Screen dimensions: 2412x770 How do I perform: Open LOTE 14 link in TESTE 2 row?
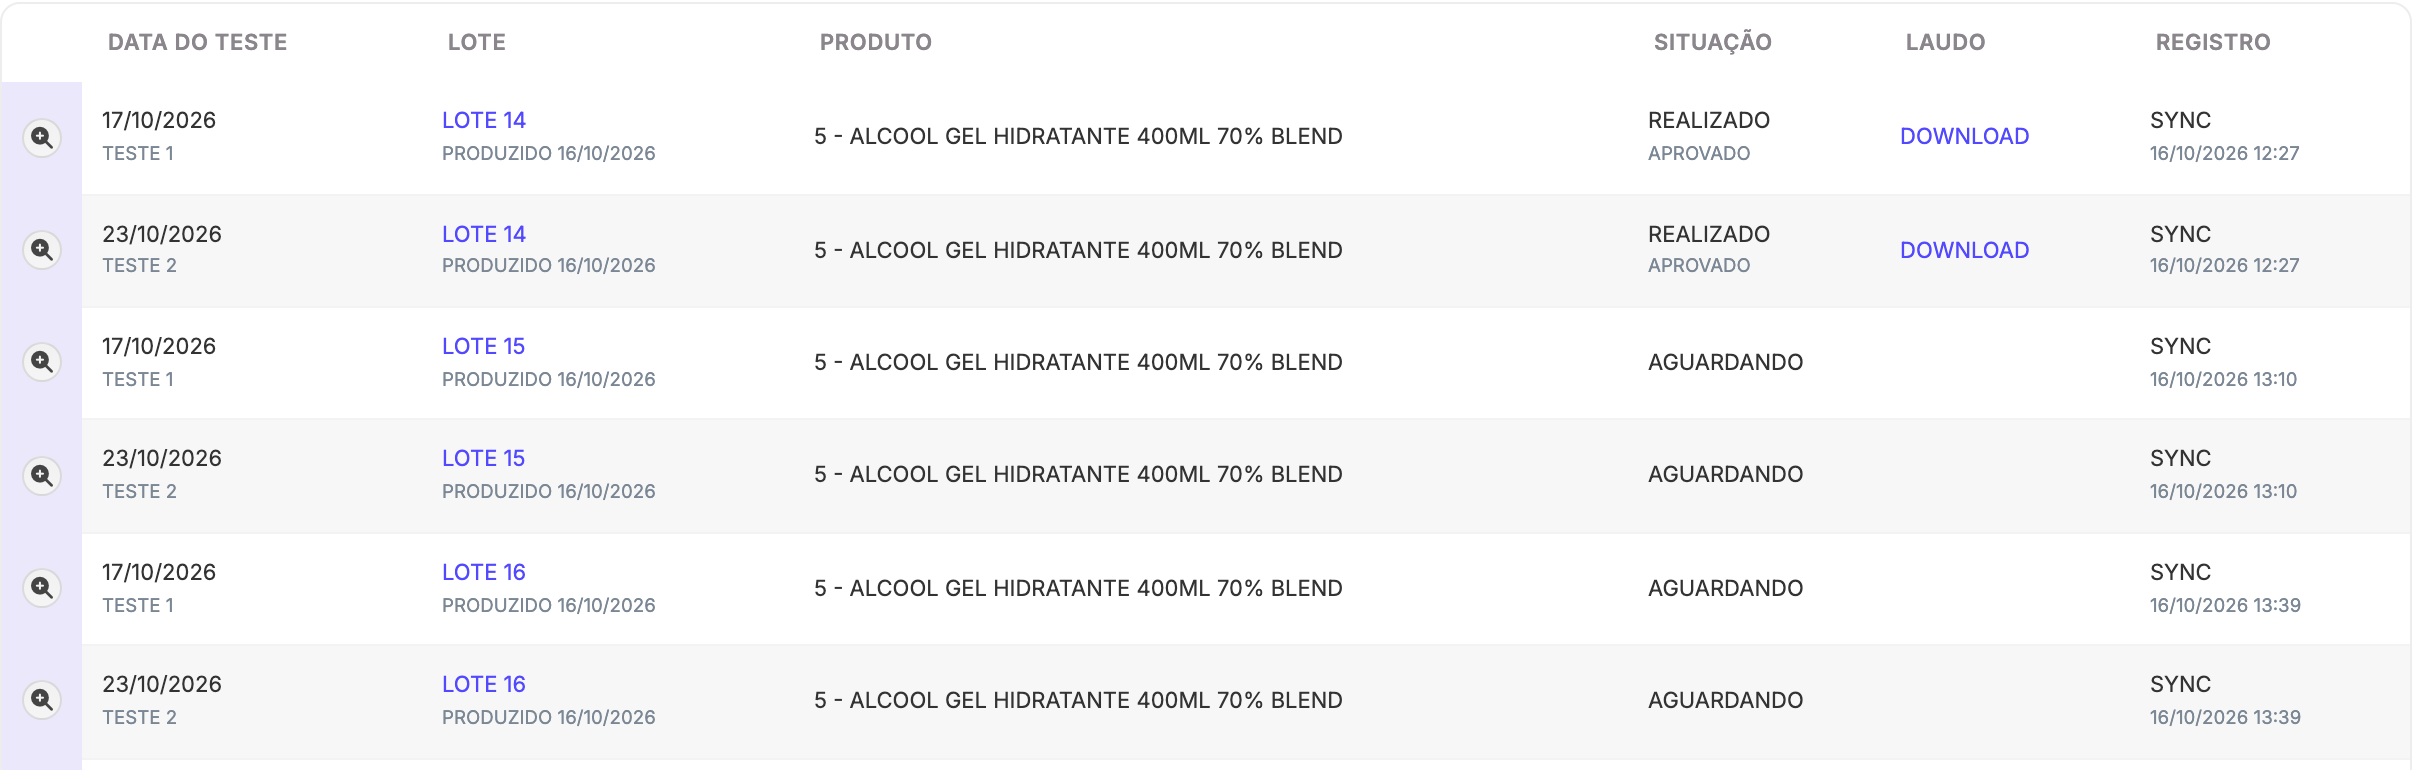[484, 234]
